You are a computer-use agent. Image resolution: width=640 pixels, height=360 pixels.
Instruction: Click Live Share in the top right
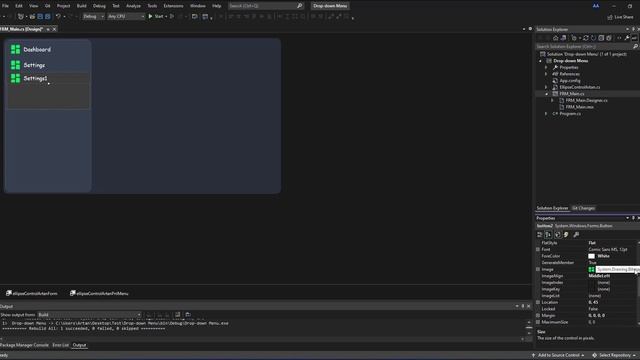coord(620,17)
